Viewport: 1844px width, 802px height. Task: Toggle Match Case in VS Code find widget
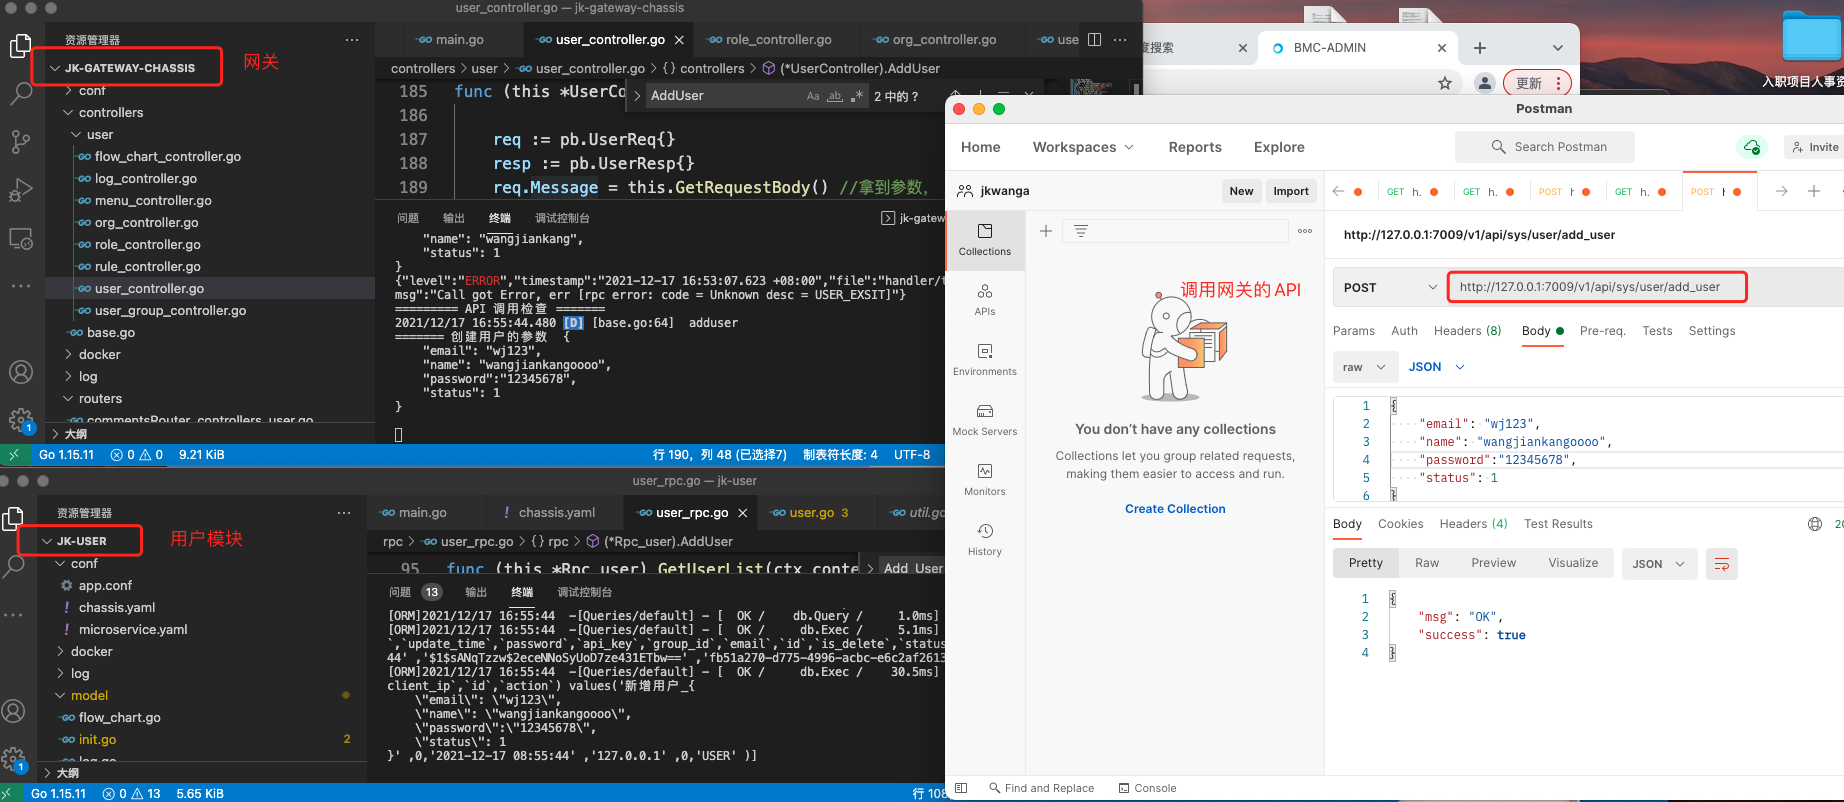click(x=813, y=96)
